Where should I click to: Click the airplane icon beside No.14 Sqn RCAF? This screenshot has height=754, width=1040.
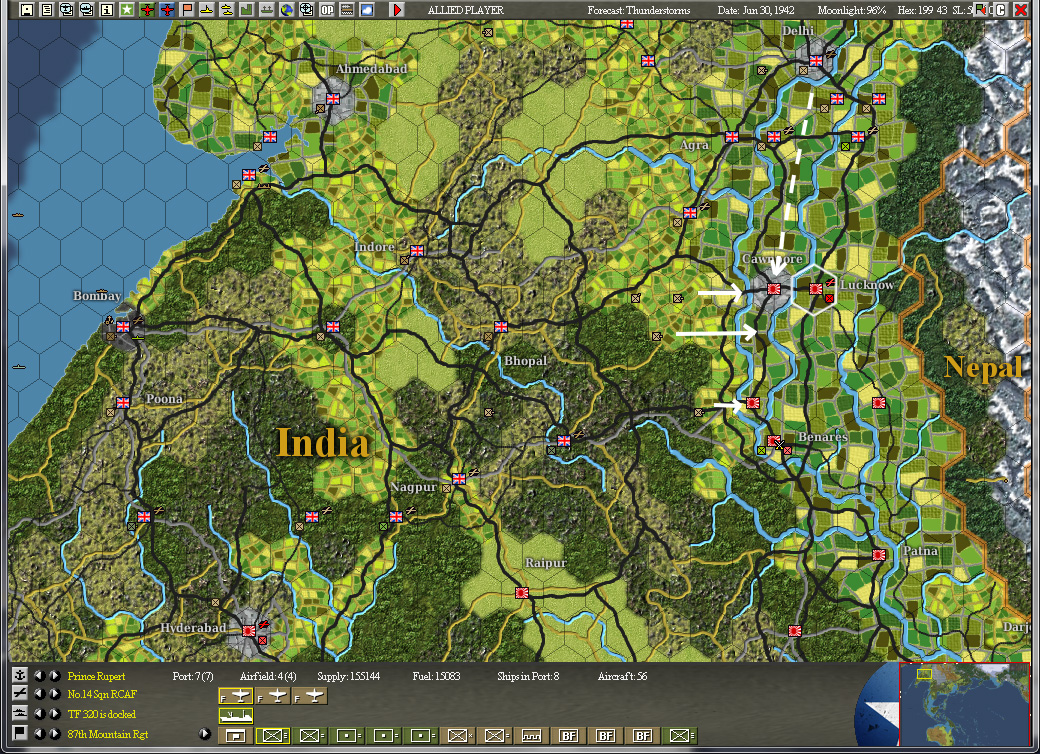tap(20, 694)
